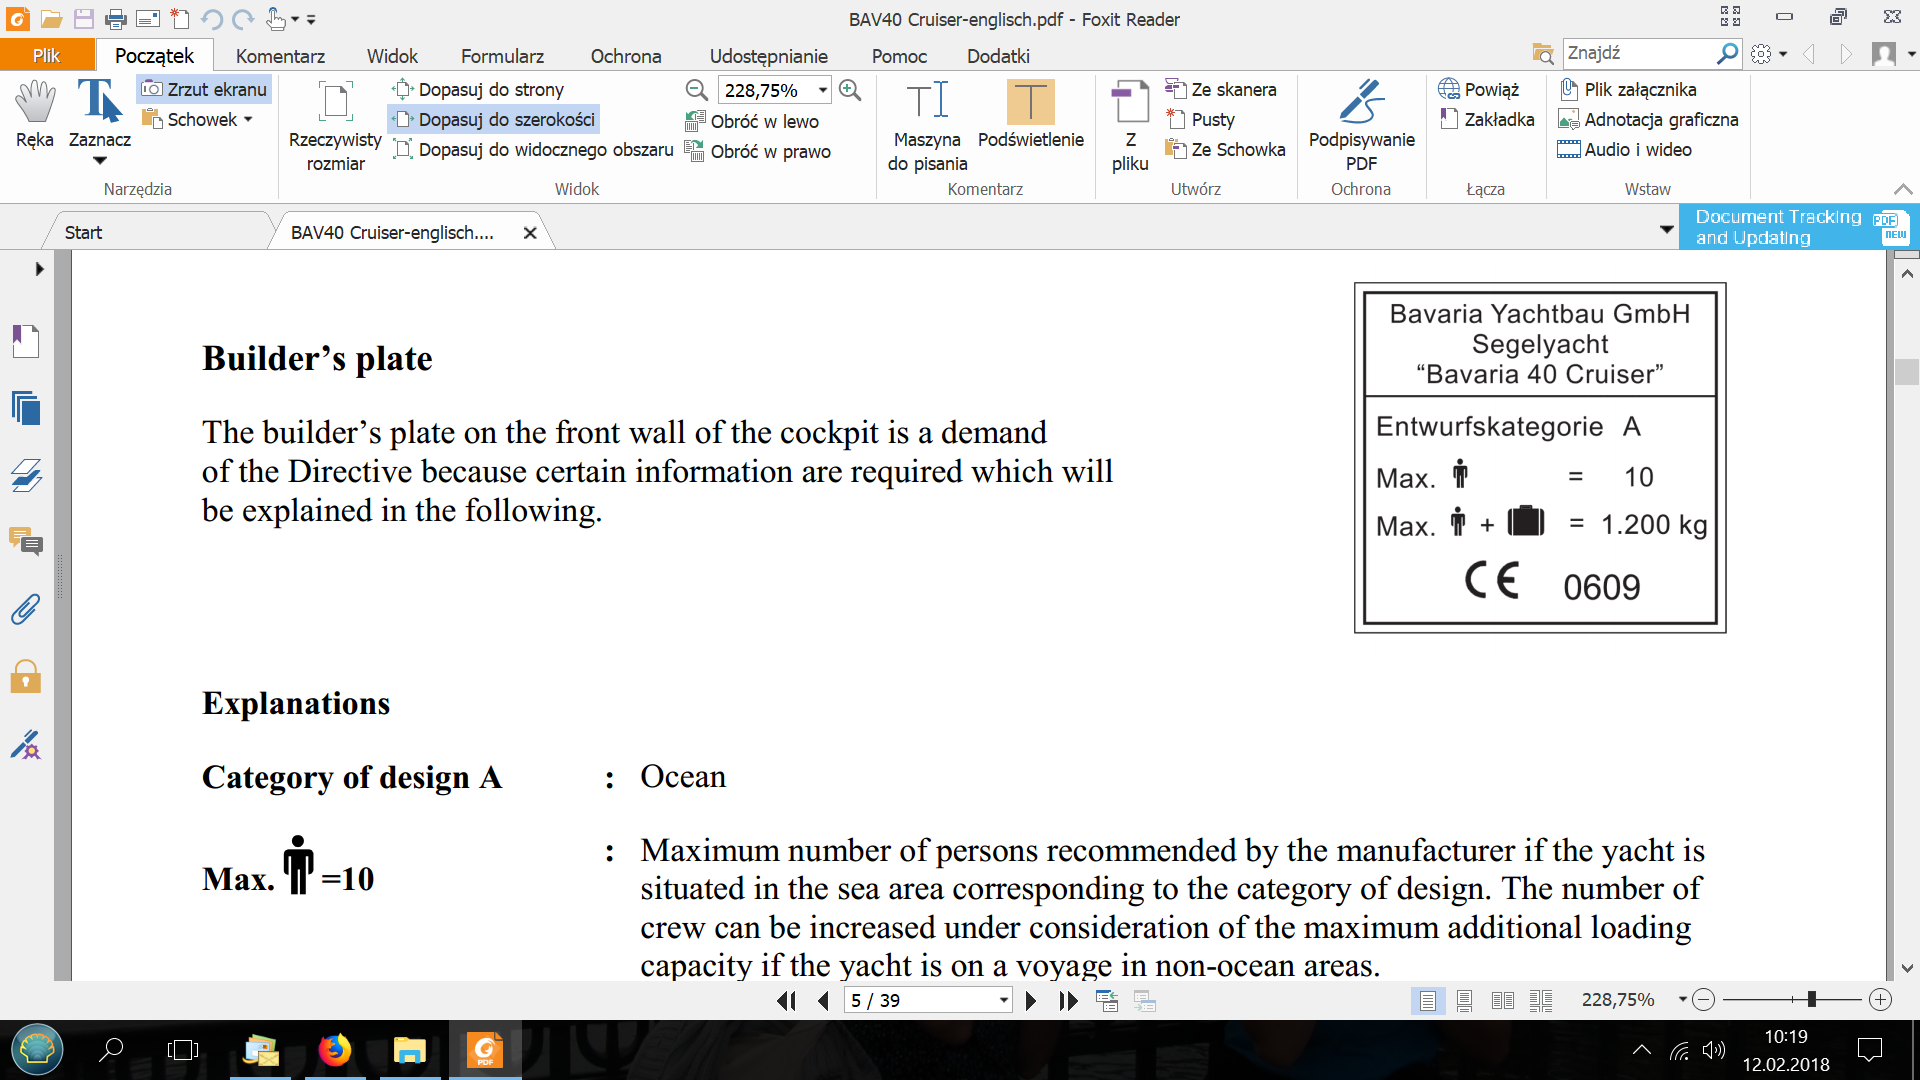Image resolution: width=1920 pixels, height=1080 pixels.
Task: Create PDF Ze Schowka
Action: [x=1225, y=149]
